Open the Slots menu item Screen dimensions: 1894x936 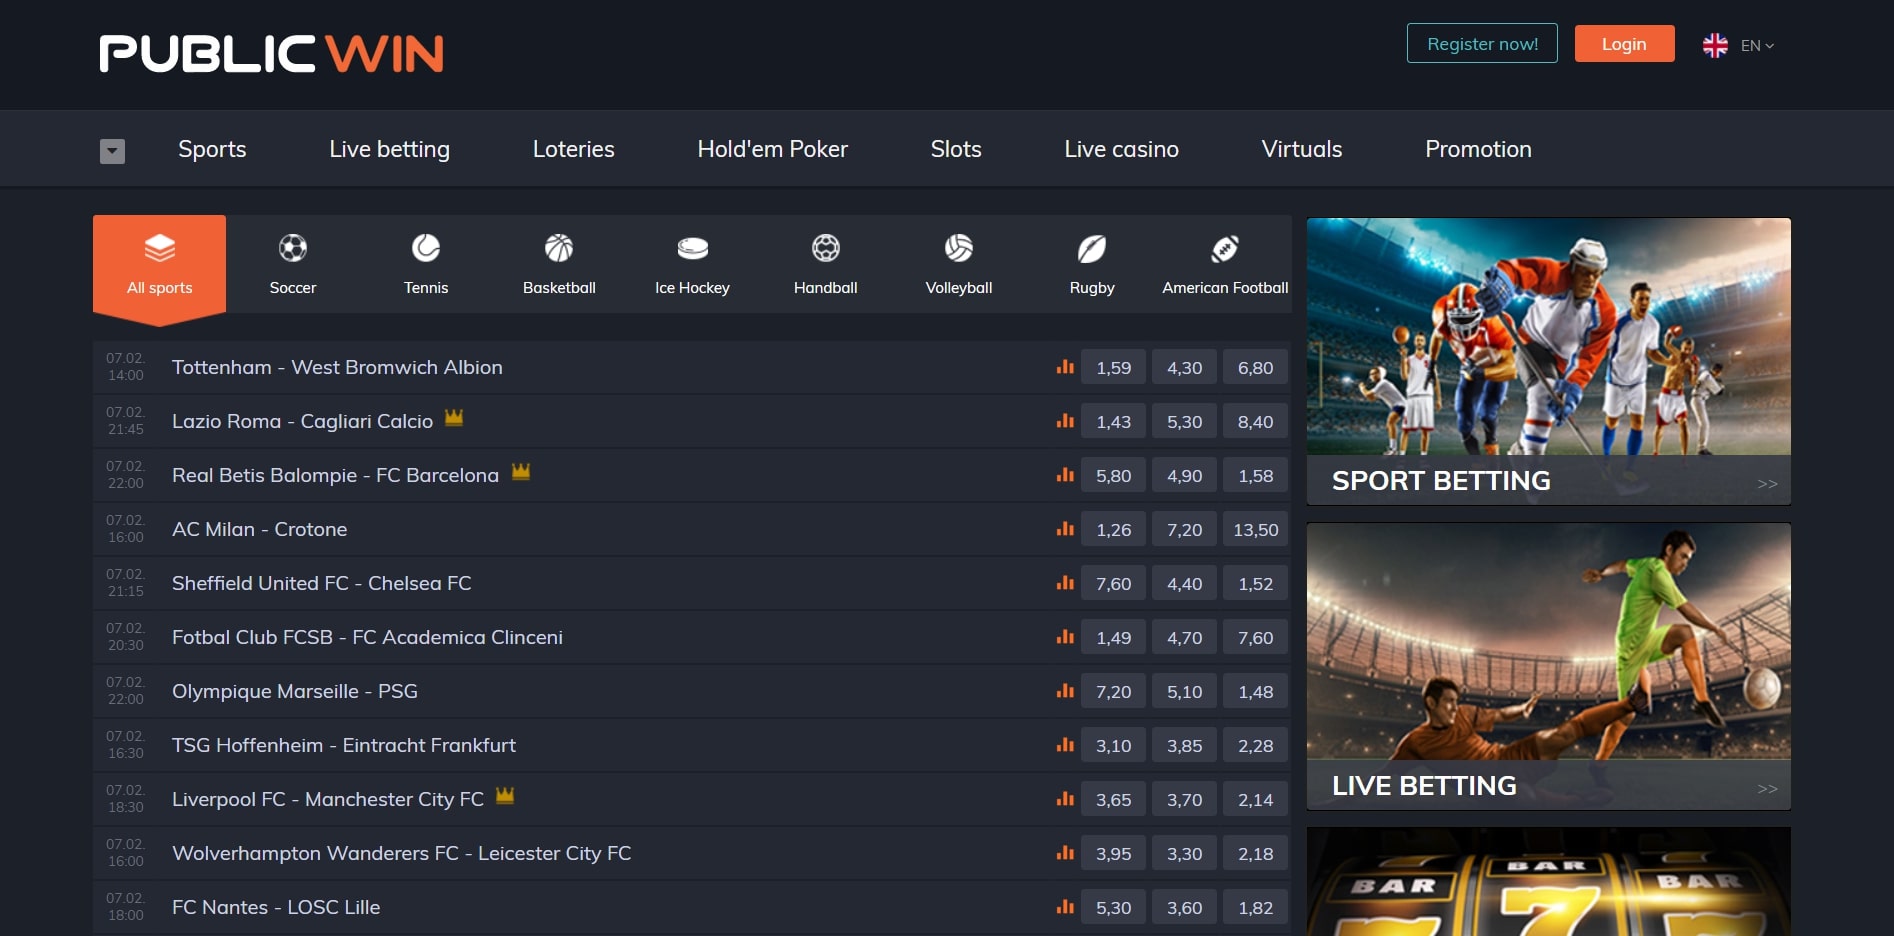[956, 149]
